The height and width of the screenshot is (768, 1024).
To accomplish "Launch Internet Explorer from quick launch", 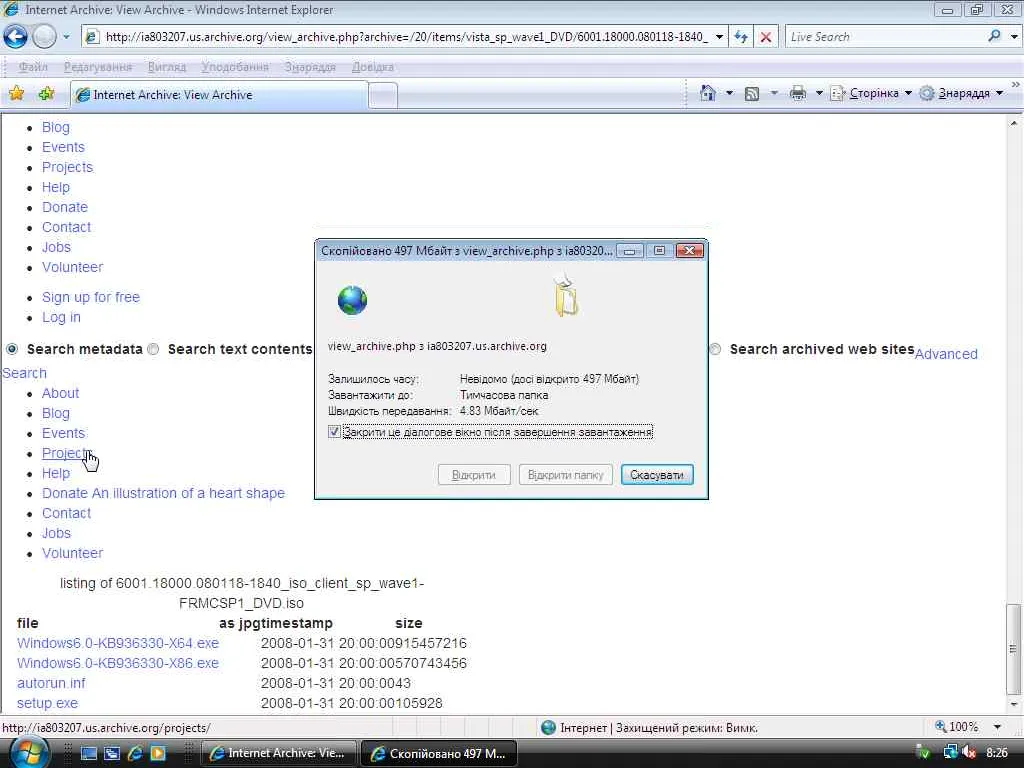I will (135, 753).
